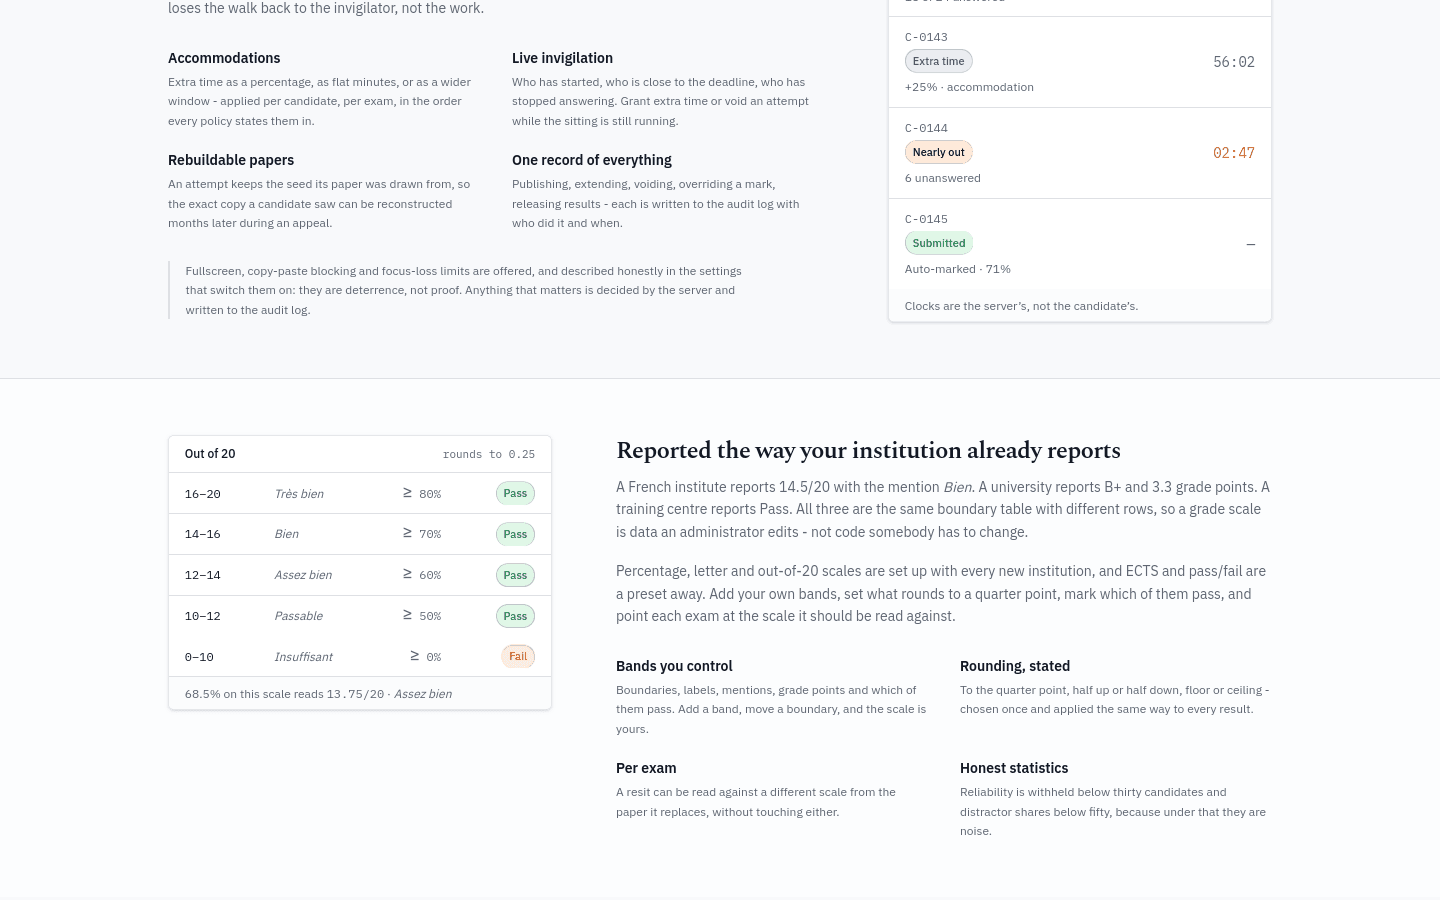Select the 12–14 Assez bien grade row
The image size is (1440, 900).
(360, 575)
